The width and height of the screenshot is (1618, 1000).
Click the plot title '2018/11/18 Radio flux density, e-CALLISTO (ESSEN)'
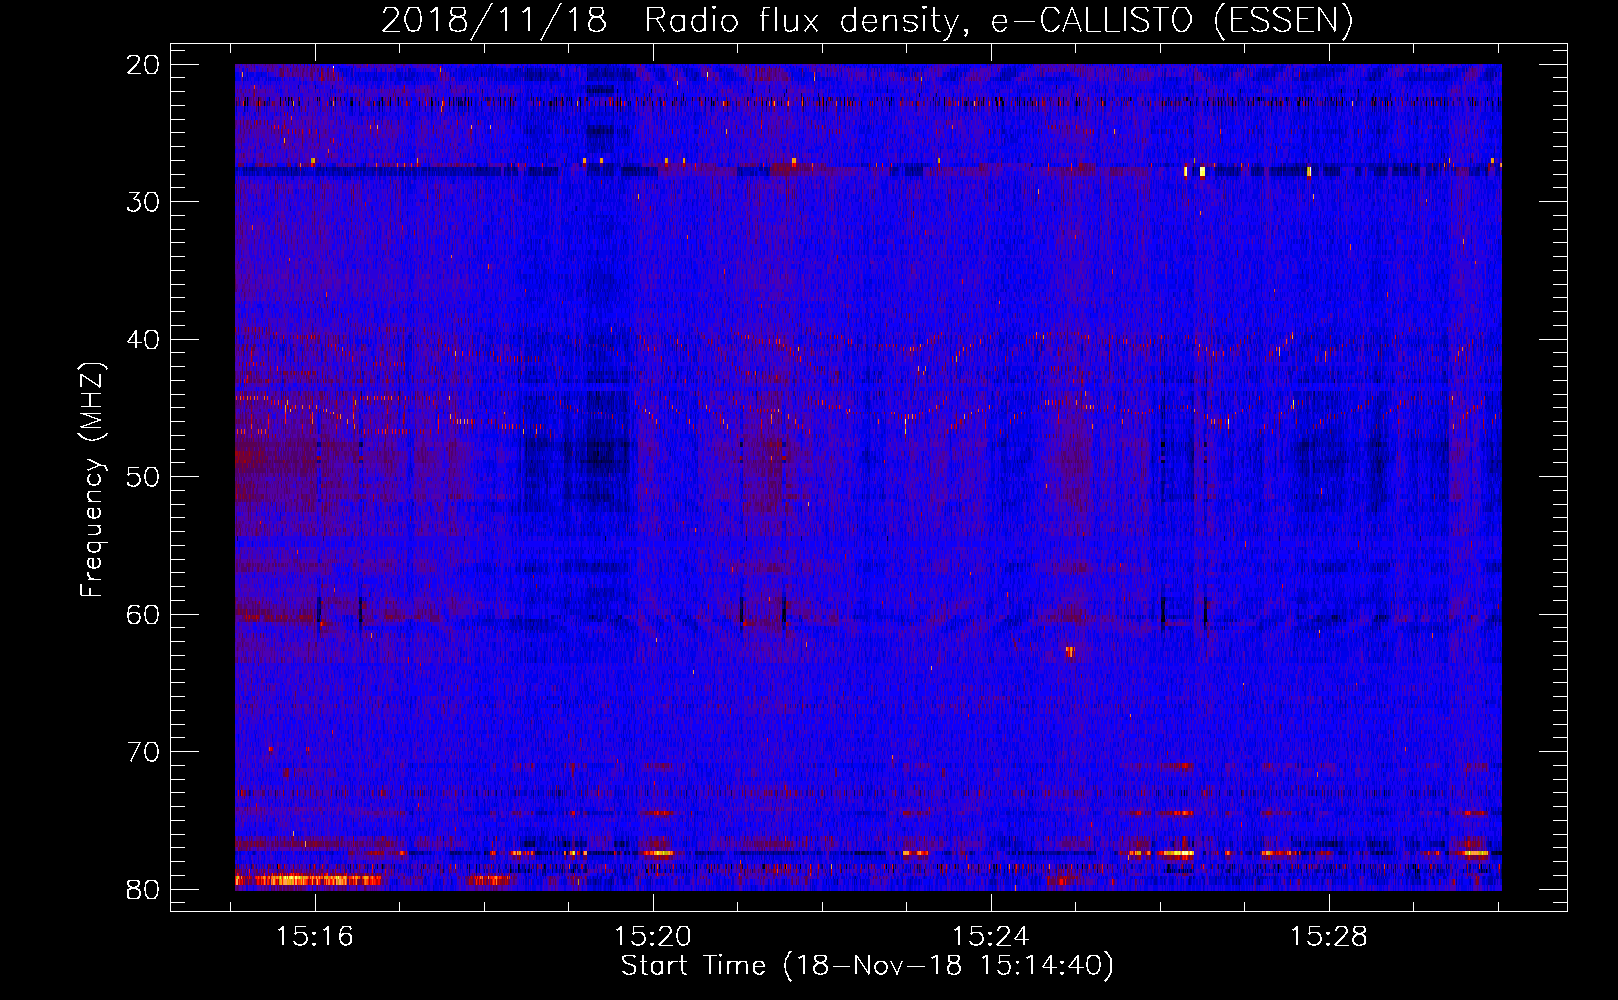tap(867, 21)
